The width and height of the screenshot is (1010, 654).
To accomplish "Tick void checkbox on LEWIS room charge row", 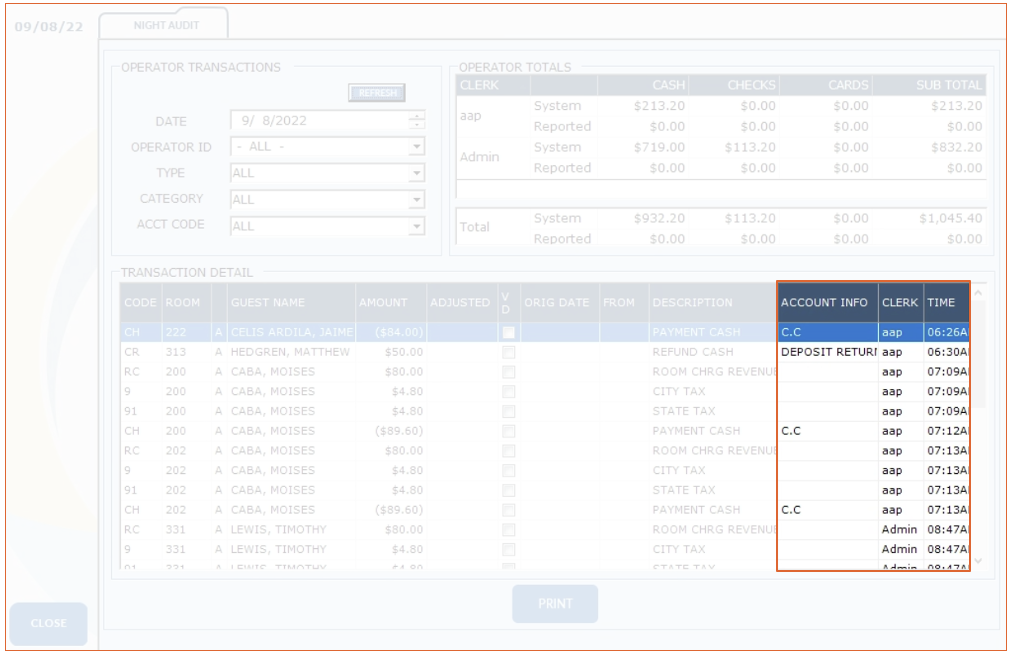I will tap(509, 530).
